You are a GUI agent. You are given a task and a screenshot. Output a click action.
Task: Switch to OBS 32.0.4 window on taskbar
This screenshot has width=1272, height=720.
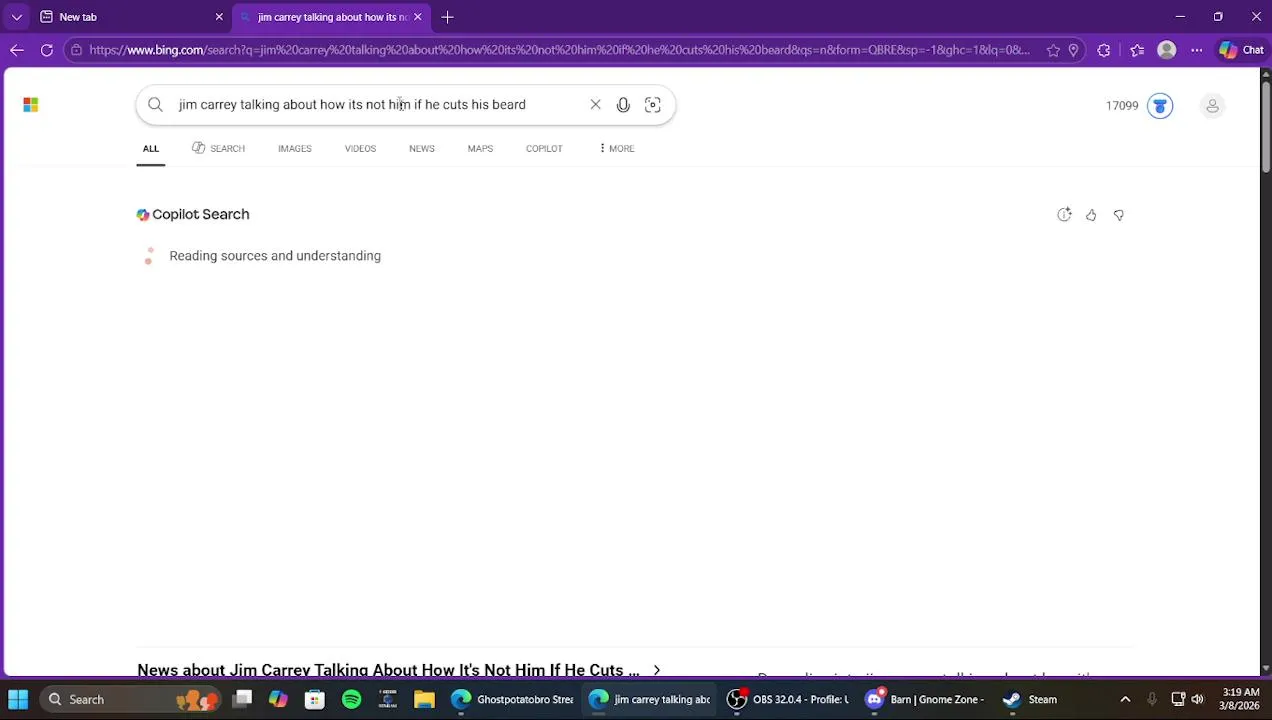tap(788, 700)
